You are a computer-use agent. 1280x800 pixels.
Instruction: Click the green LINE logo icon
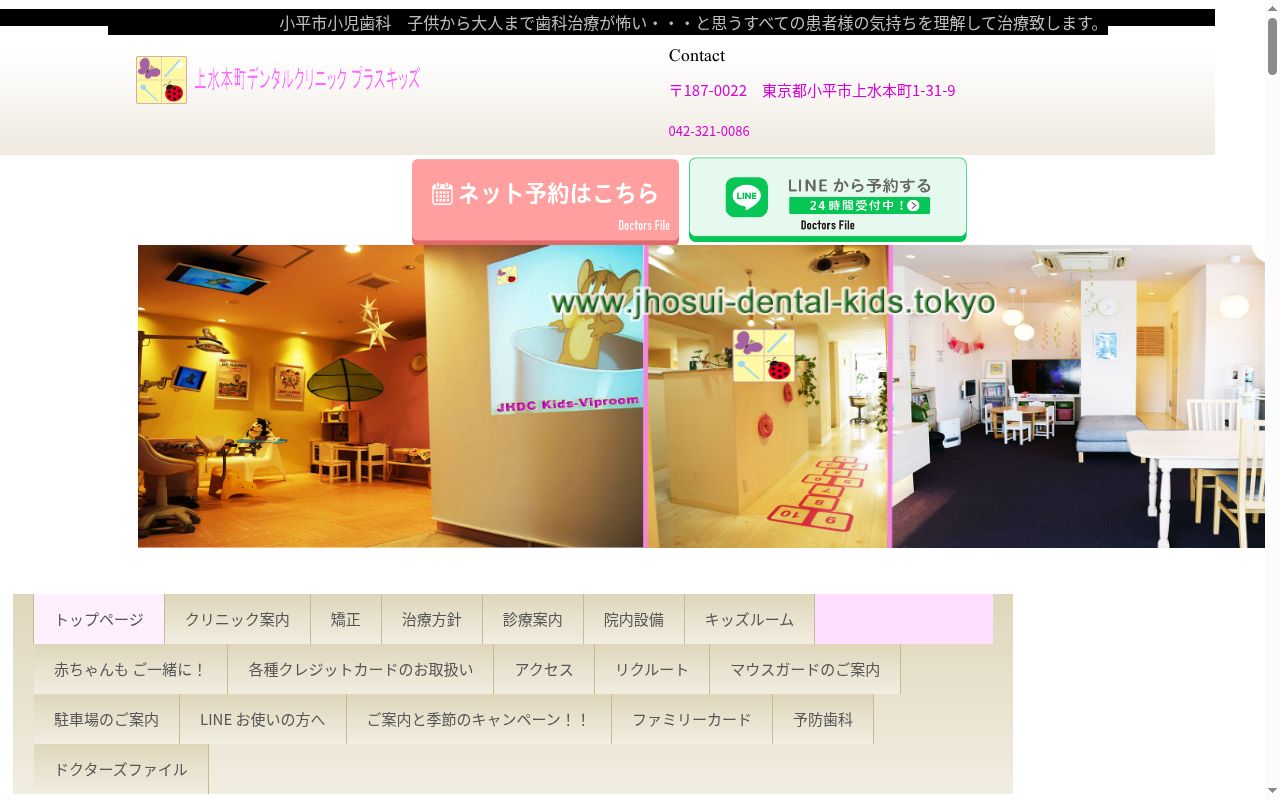(x=747, y=197)
